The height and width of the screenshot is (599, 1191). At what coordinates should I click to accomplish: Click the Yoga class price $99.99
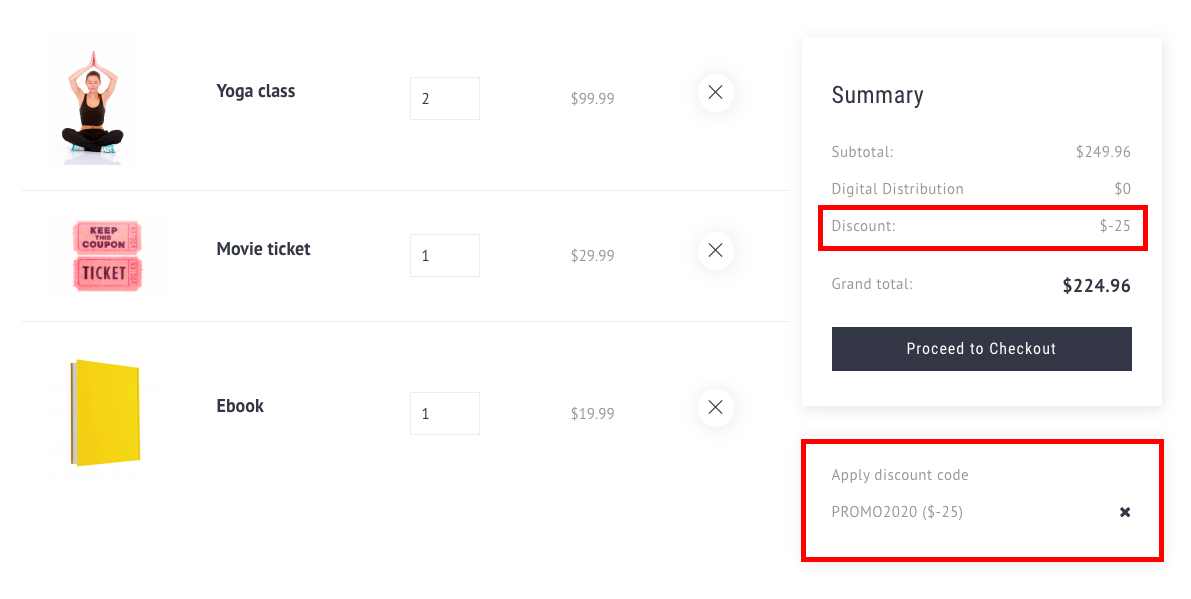pos(592,99)
